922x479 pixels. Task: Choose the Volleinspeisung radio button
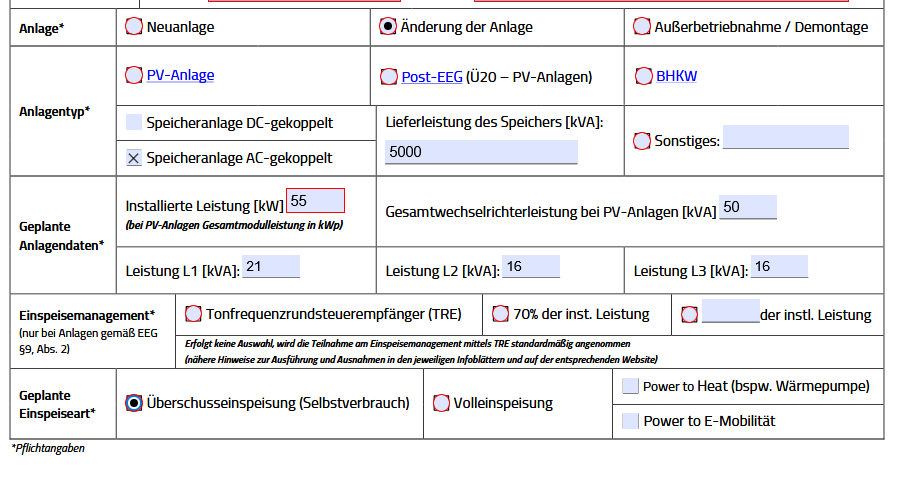tap(441, 403)
